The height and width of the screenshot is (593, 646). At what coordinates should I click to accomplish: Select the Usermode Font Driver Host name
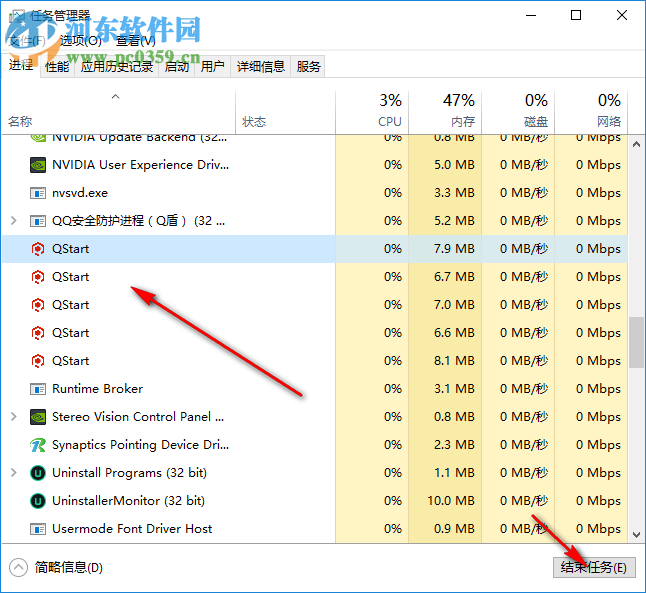coord(132,529)
